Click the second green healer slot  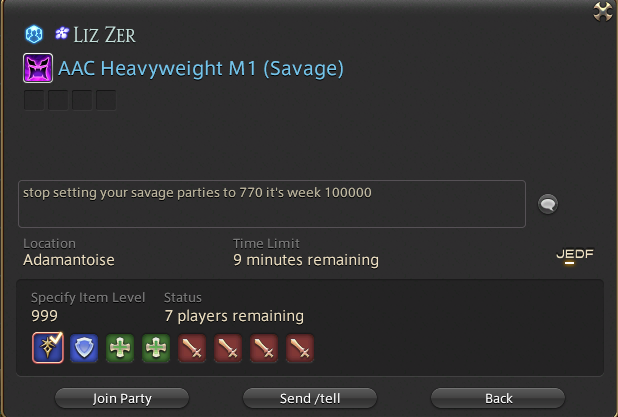tap(156, 348)
